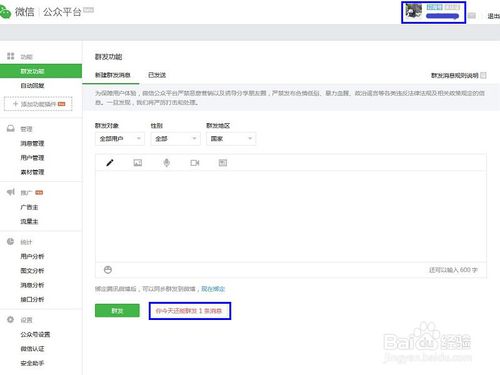Click the 退出 logout link
The image size is (500, 375).
(x=494, y=16)
